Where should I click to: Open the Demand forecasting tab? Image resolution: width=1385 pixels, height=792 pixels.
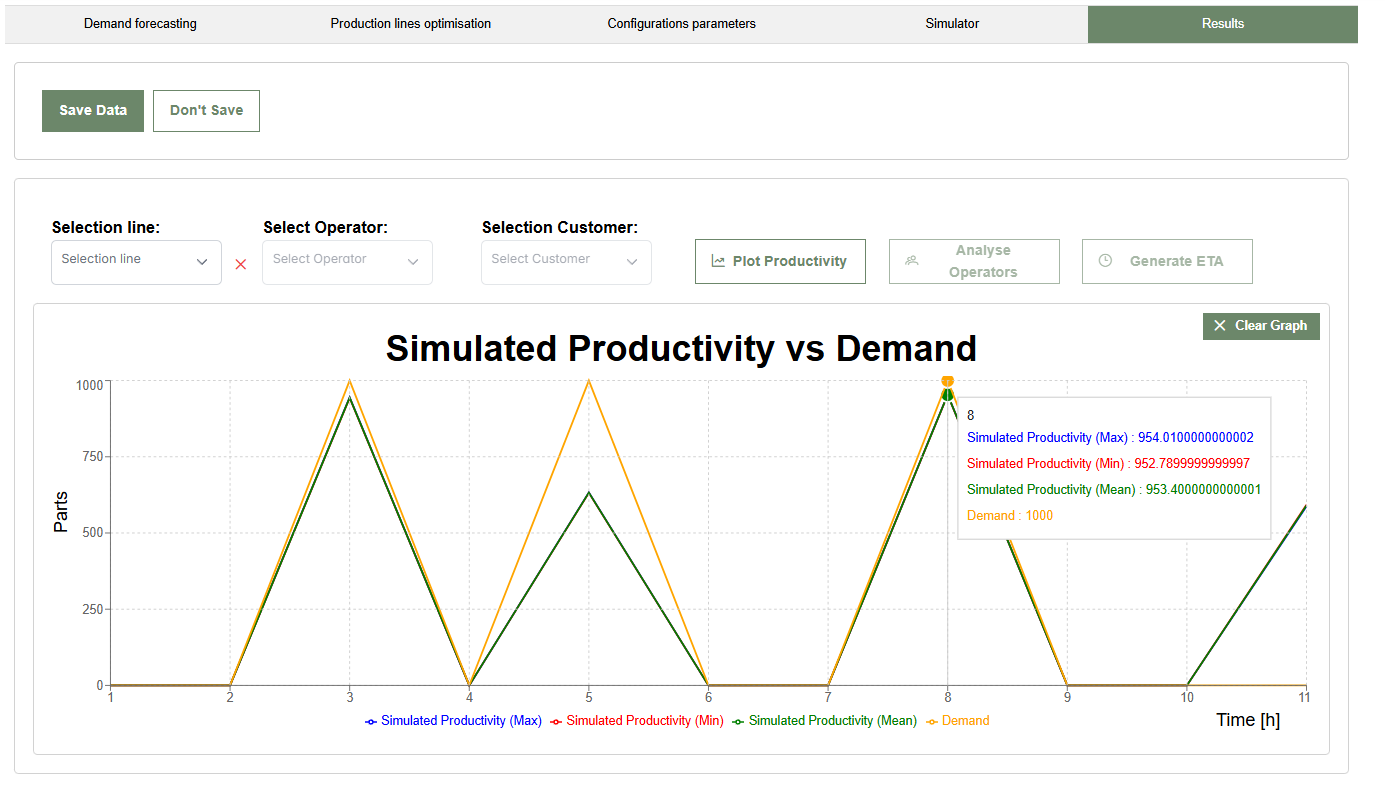point(140,23)
